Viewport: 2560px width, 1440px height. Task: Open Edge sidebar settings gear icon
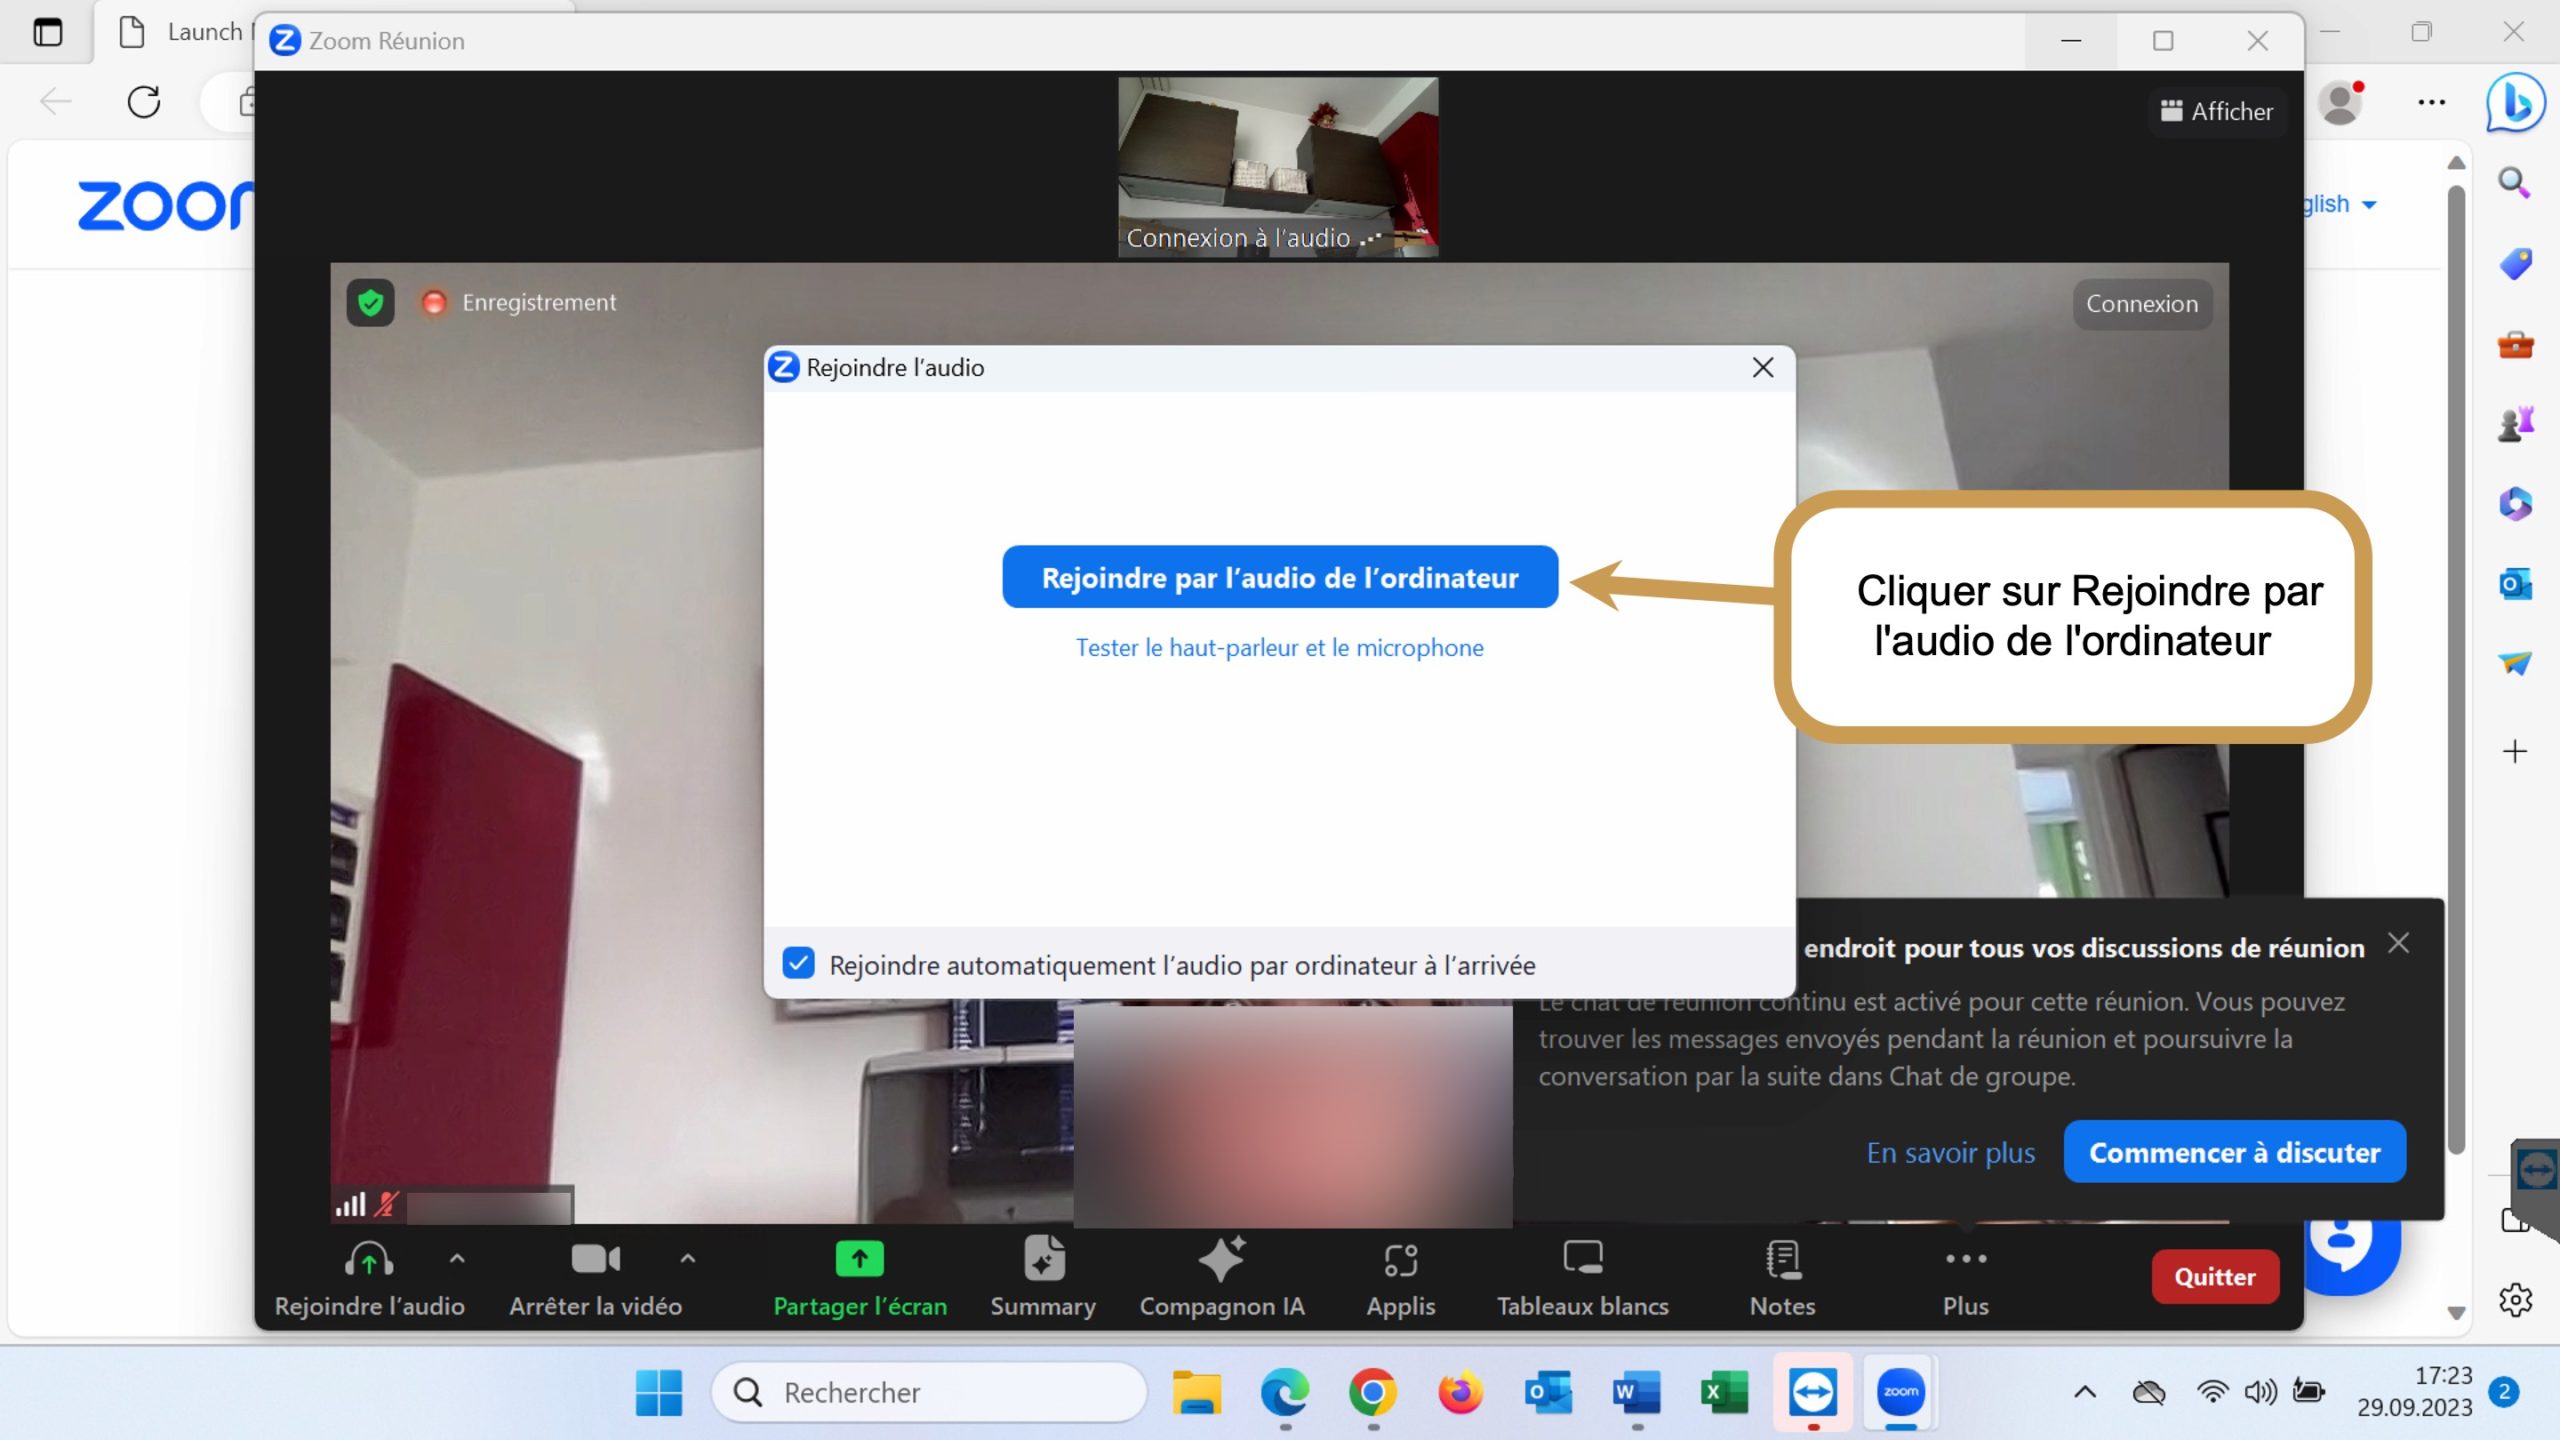pyautogui.click(x=2515, y=1300)
